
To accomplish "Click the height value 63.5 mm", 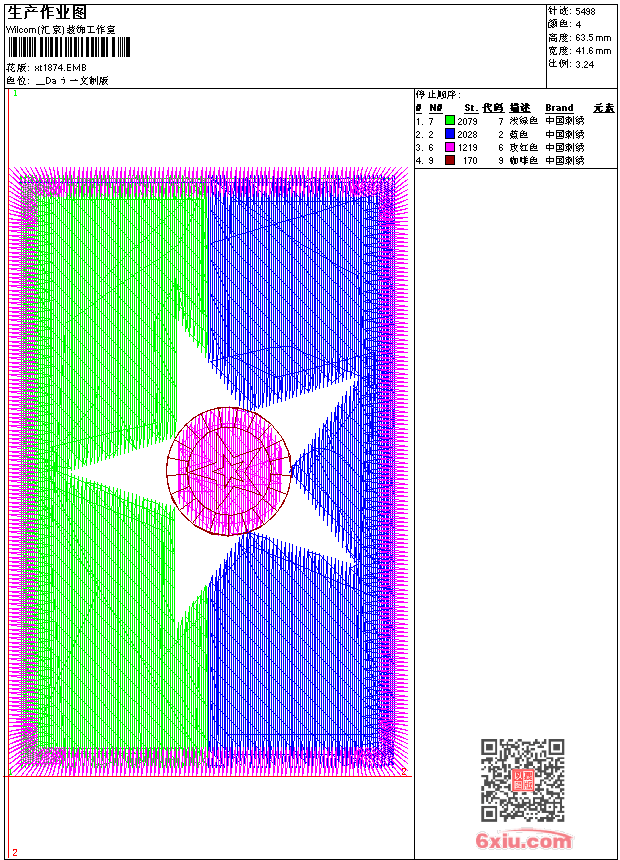I will coord(593,38).
